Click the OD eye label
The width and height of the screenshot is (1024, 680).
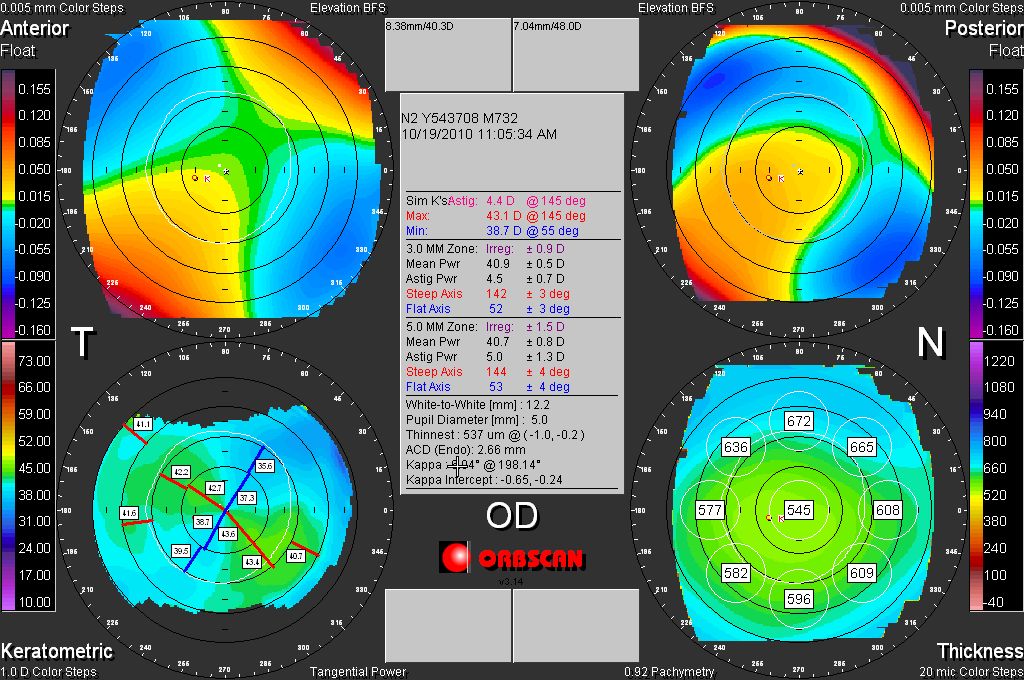coord(511,516)
